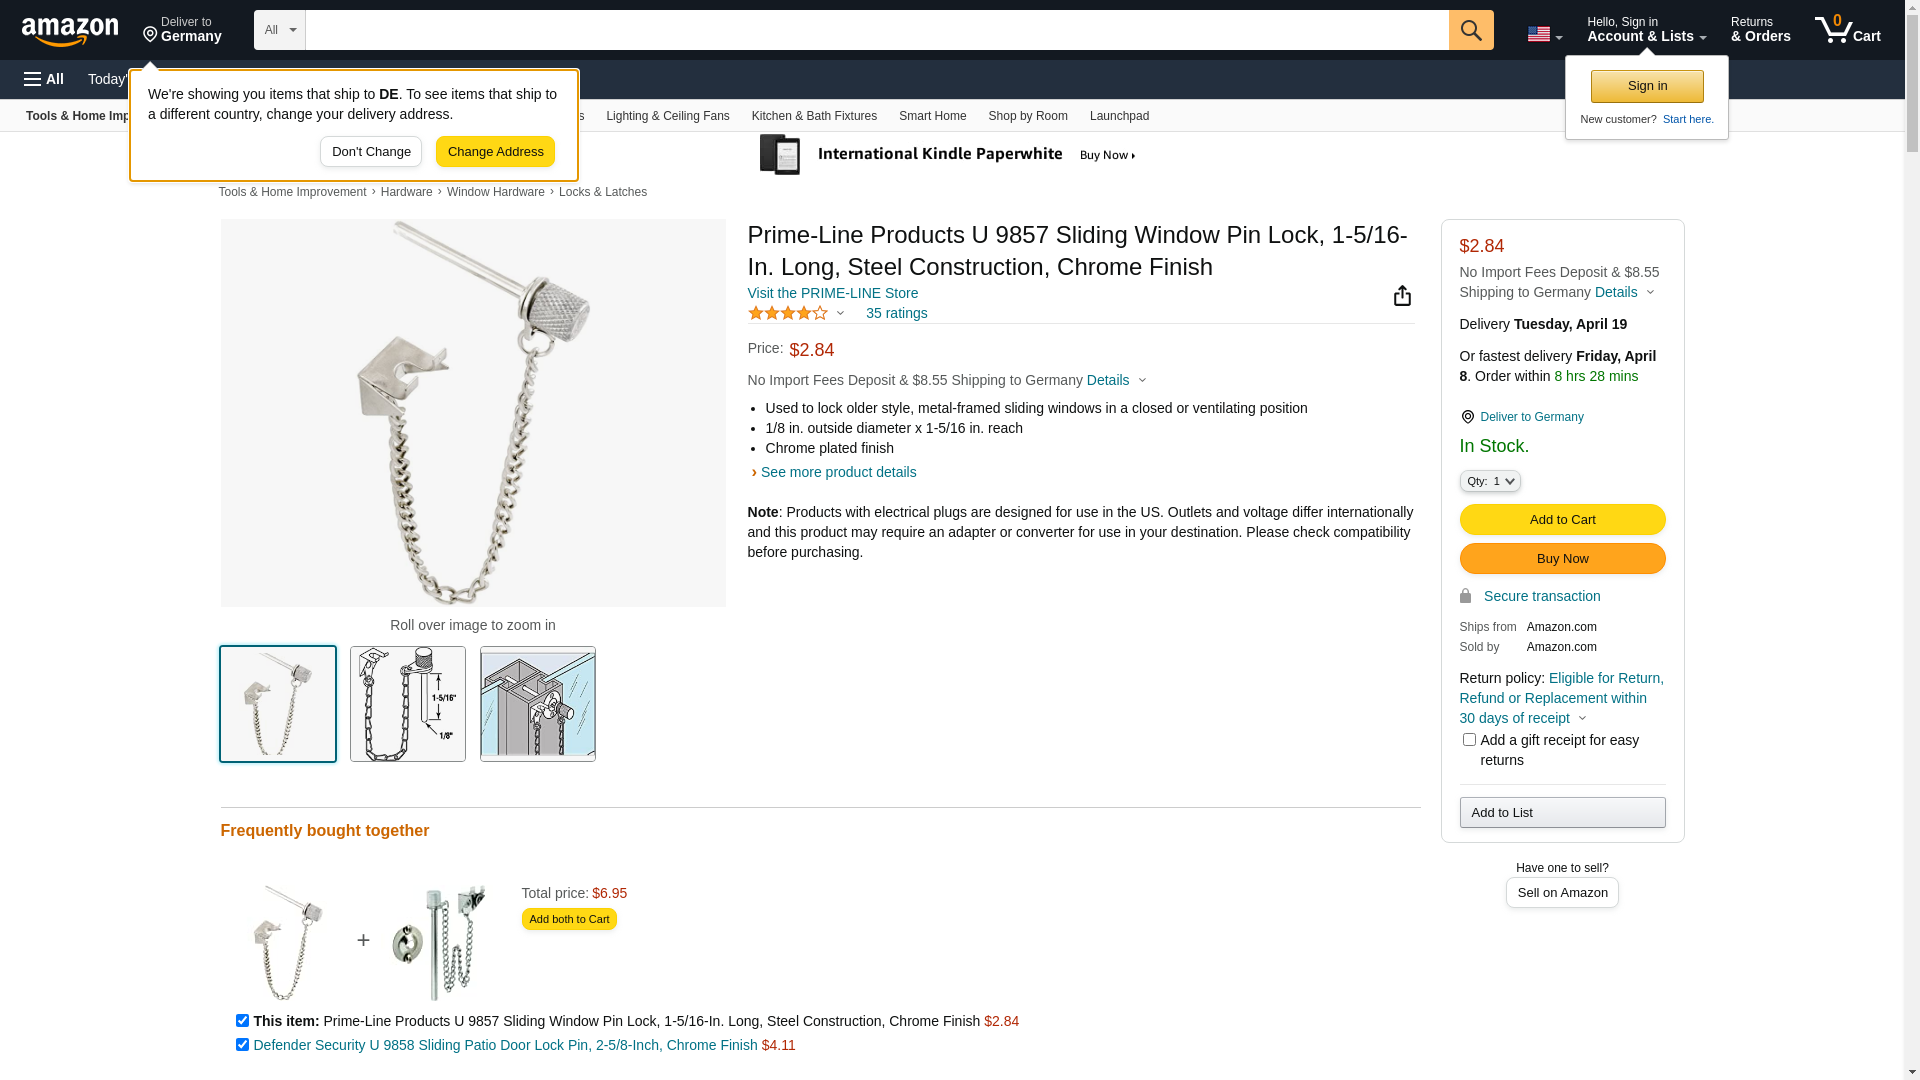Open the All search category dropdown

(280, 30)
